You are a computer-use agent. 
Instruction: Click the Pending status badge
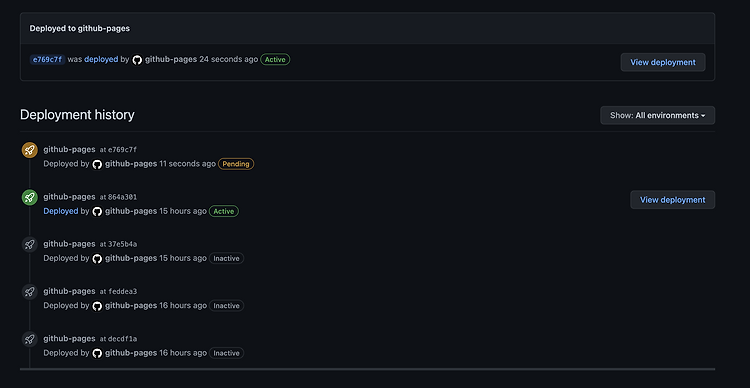(236, 164)
